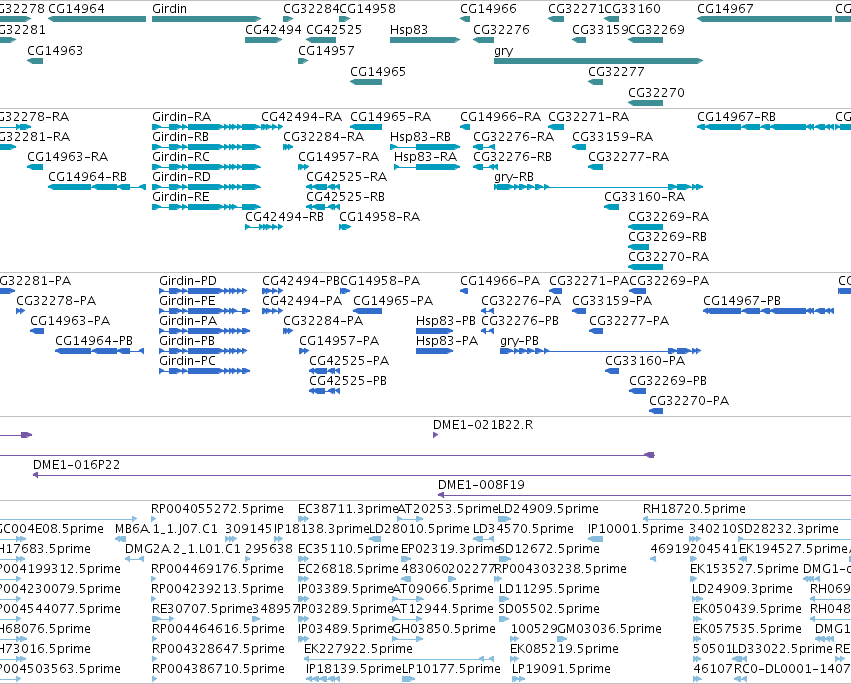Select the CG33159-RA transcript
This screenshot has width=851, height=684.
coord(579,147)
